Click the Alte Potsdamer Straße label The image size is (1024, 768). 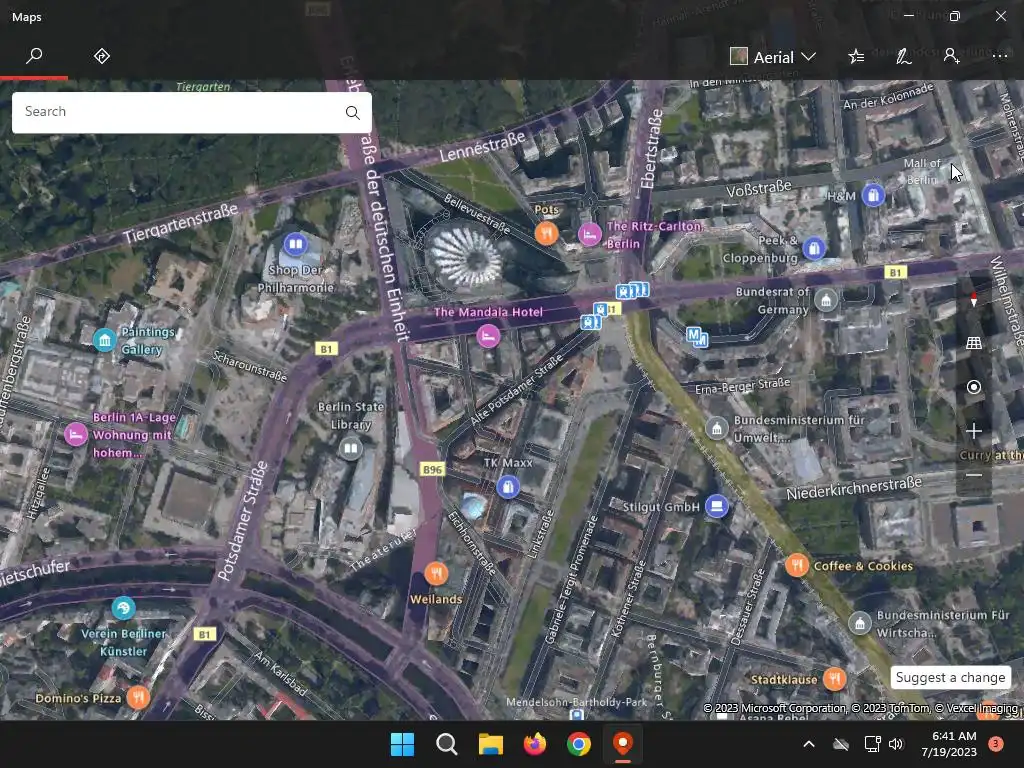[x=516, y=390]
